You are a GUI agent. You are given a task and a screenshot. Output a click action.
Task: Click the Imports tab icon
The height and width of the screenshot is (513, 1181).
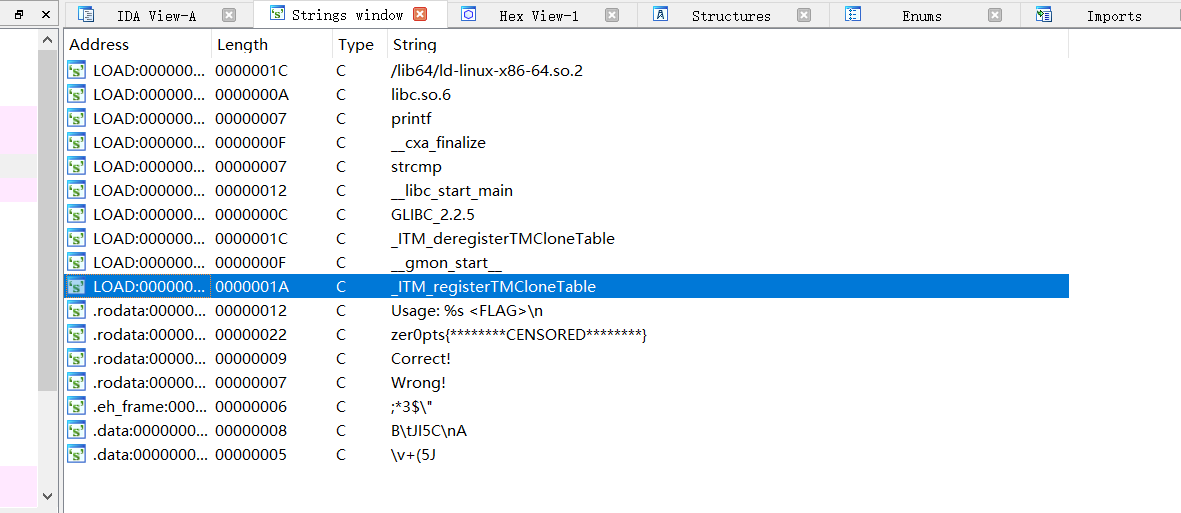[x=1044, y=15]
